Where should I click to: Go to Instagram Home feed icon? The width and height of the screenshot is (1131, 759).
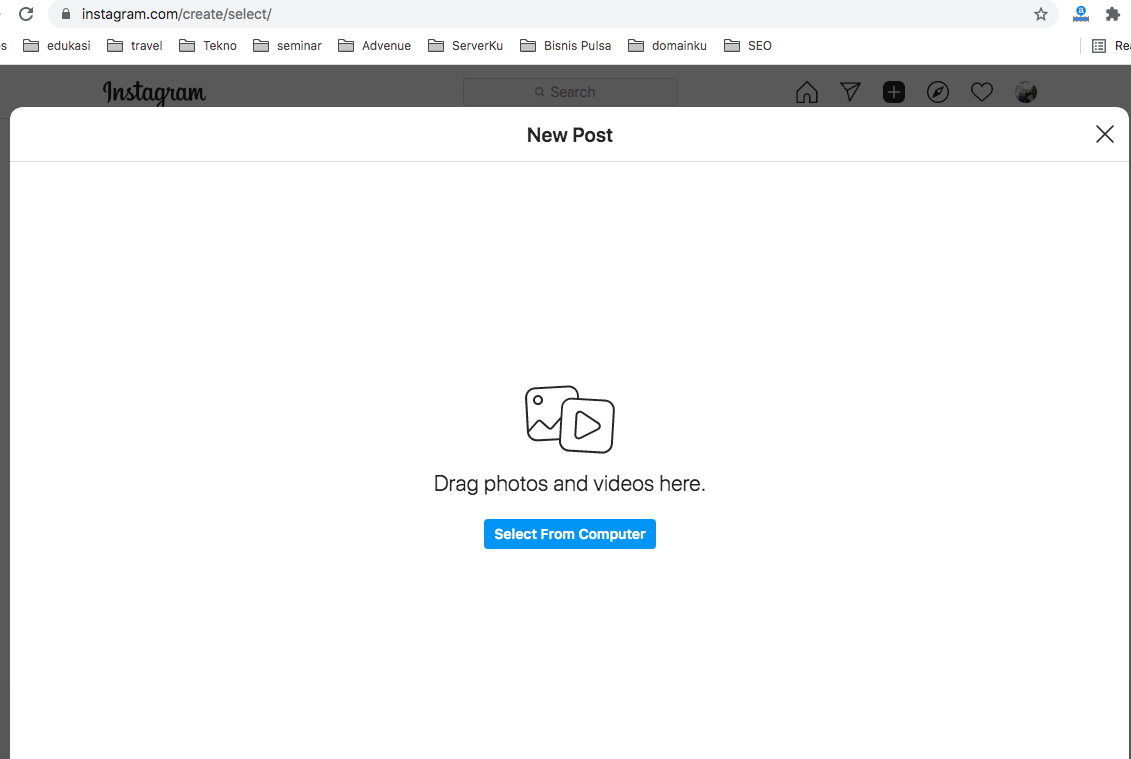pos(806,92)
